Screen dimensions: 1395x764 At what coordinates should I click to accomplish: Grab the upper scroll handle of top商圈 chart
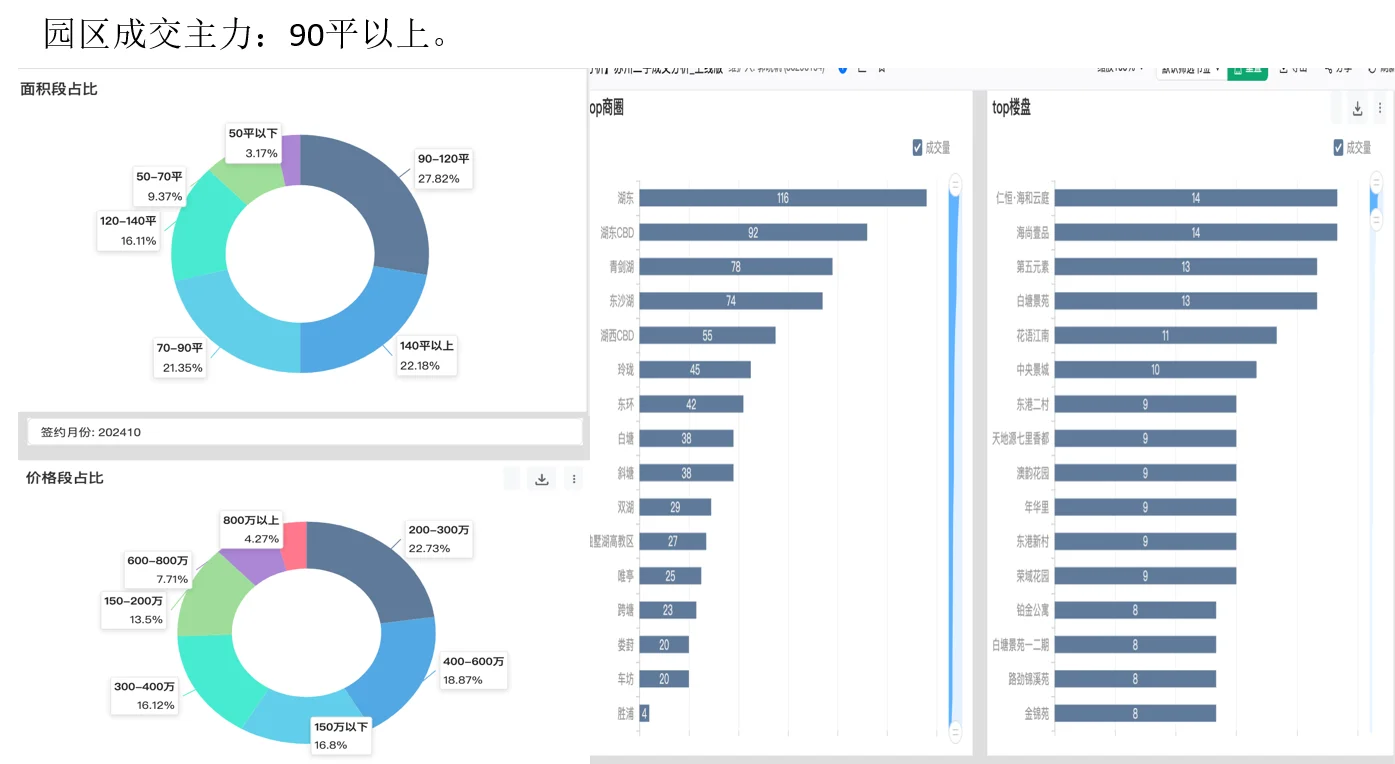[955, 184]
